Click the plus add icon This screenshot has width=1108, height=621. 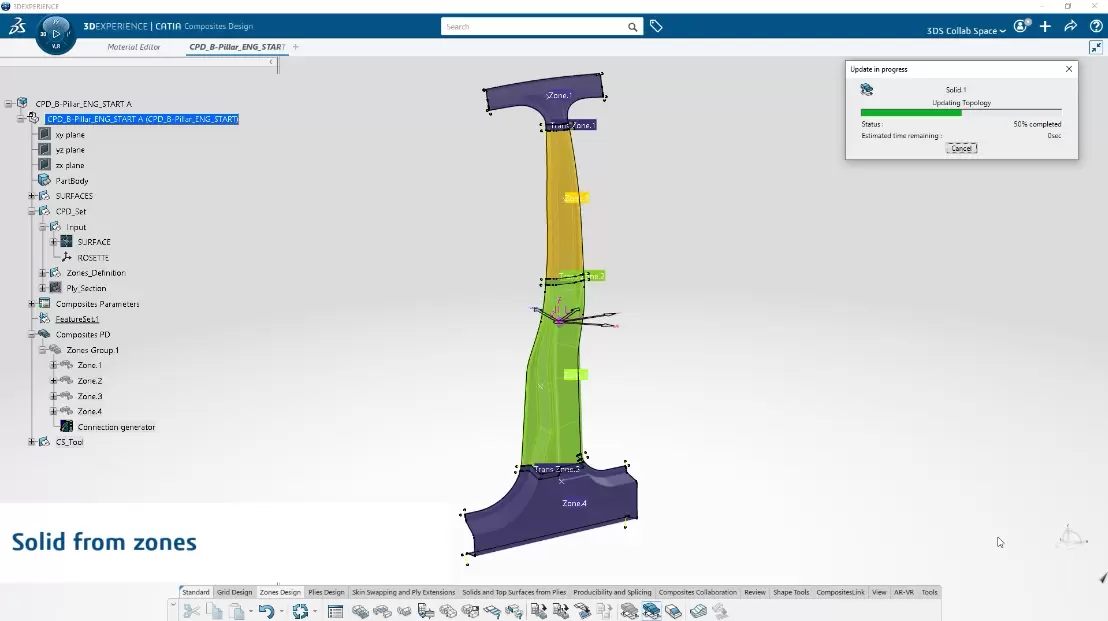point(1045,27)
